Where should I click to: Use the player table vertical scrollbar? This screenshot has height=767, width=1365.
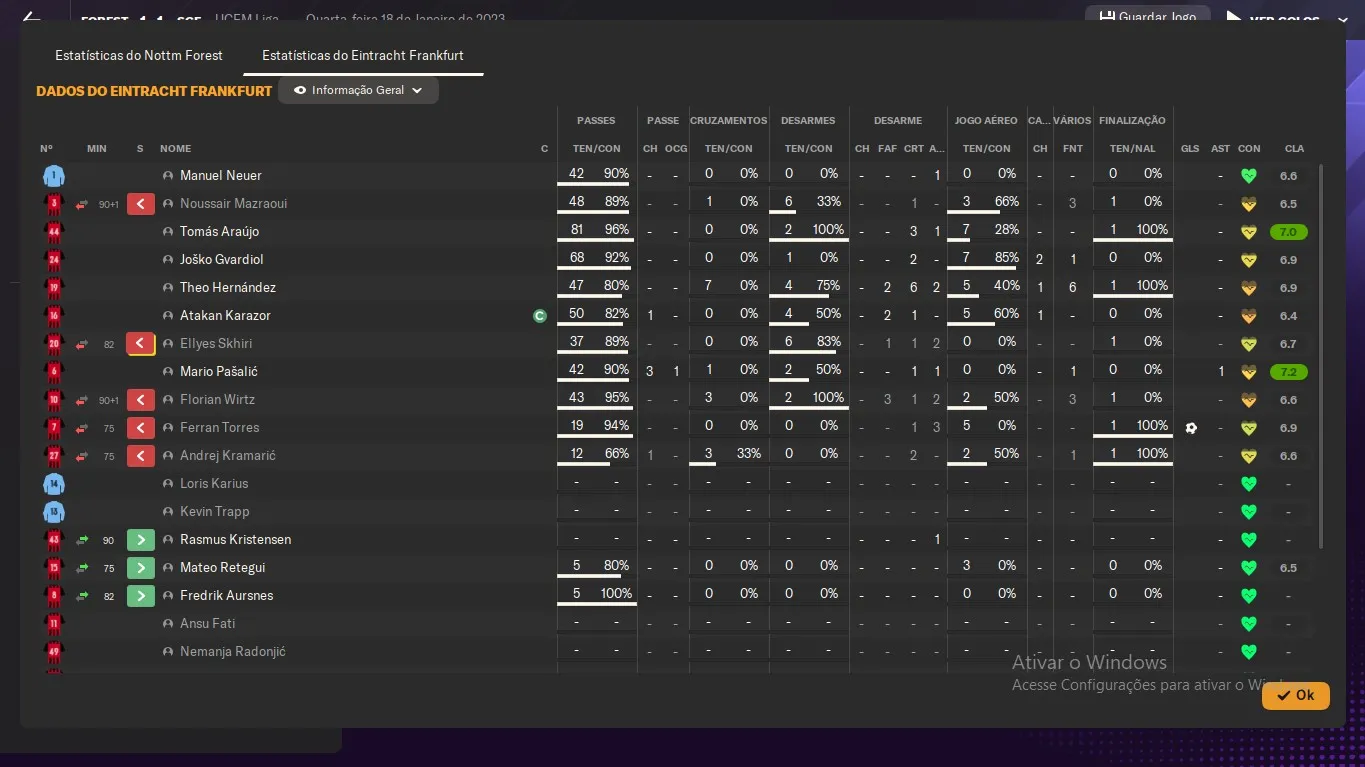[x=1321, y=356]
